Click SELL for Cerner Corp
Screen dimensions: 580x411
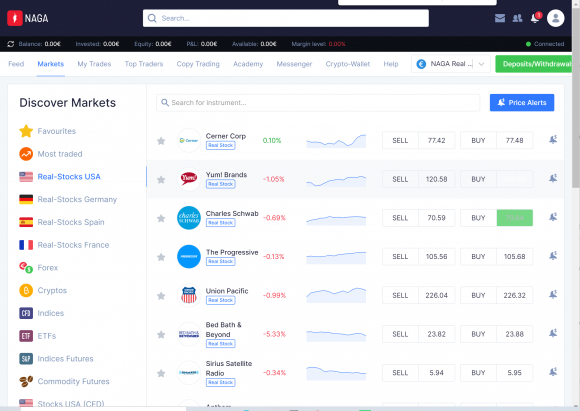(x=400, y=141)
